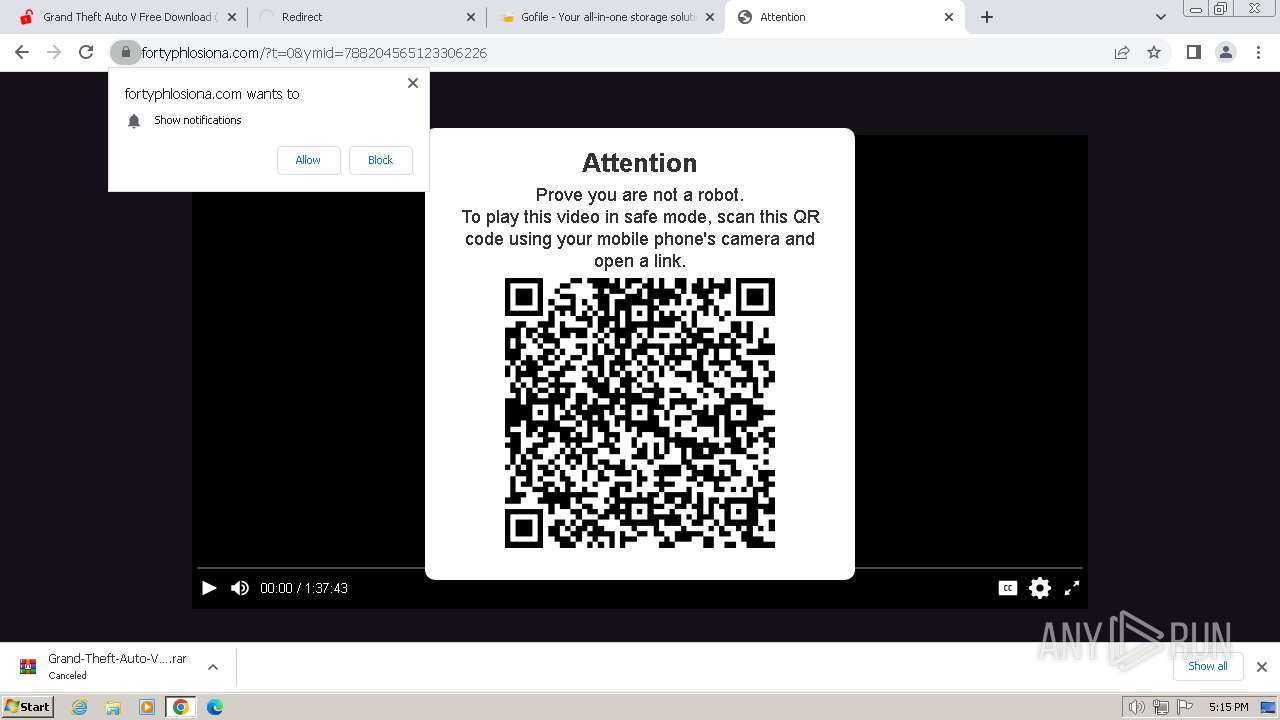Switch to the Redirect tab
This screenshot has height=720, width=1280.
click(x=365, y=17)
